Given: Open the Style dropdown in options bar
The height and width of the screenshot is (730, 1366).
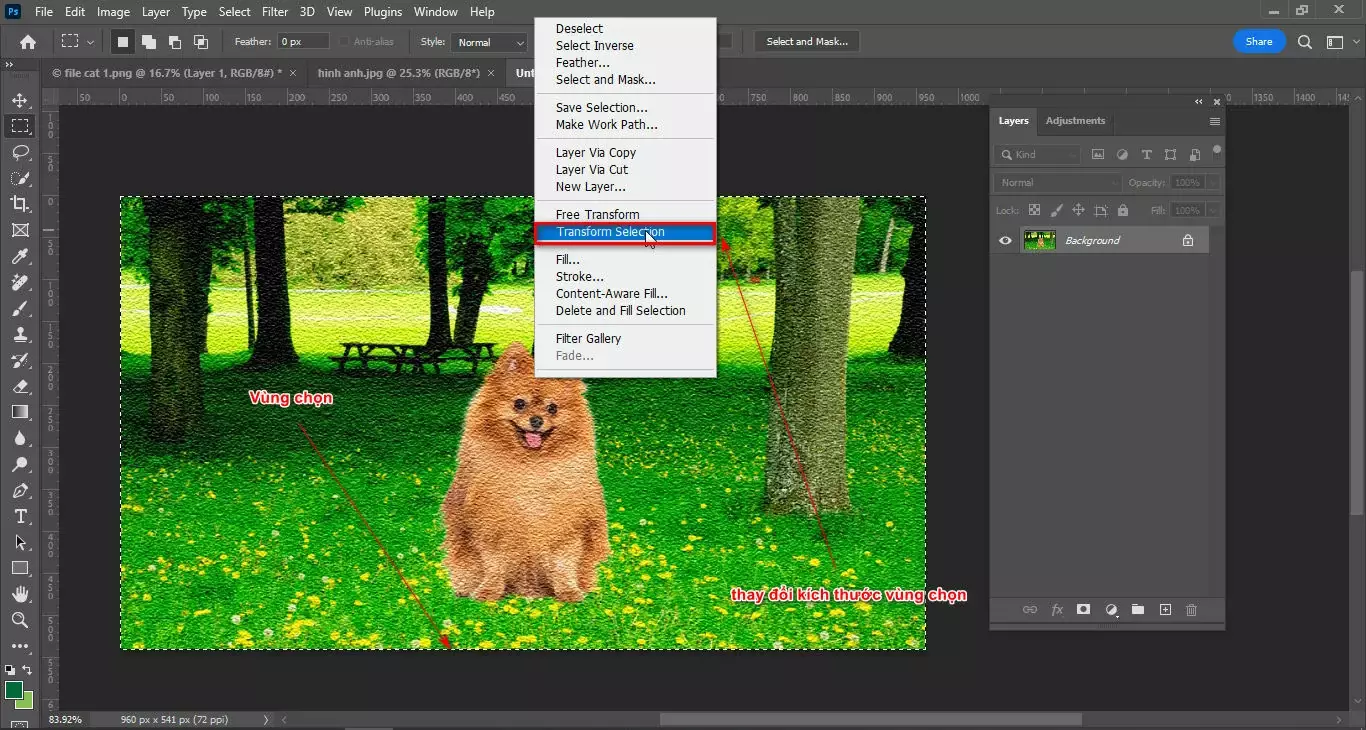Looking at the screenshot, I should (x=489, y=42).
